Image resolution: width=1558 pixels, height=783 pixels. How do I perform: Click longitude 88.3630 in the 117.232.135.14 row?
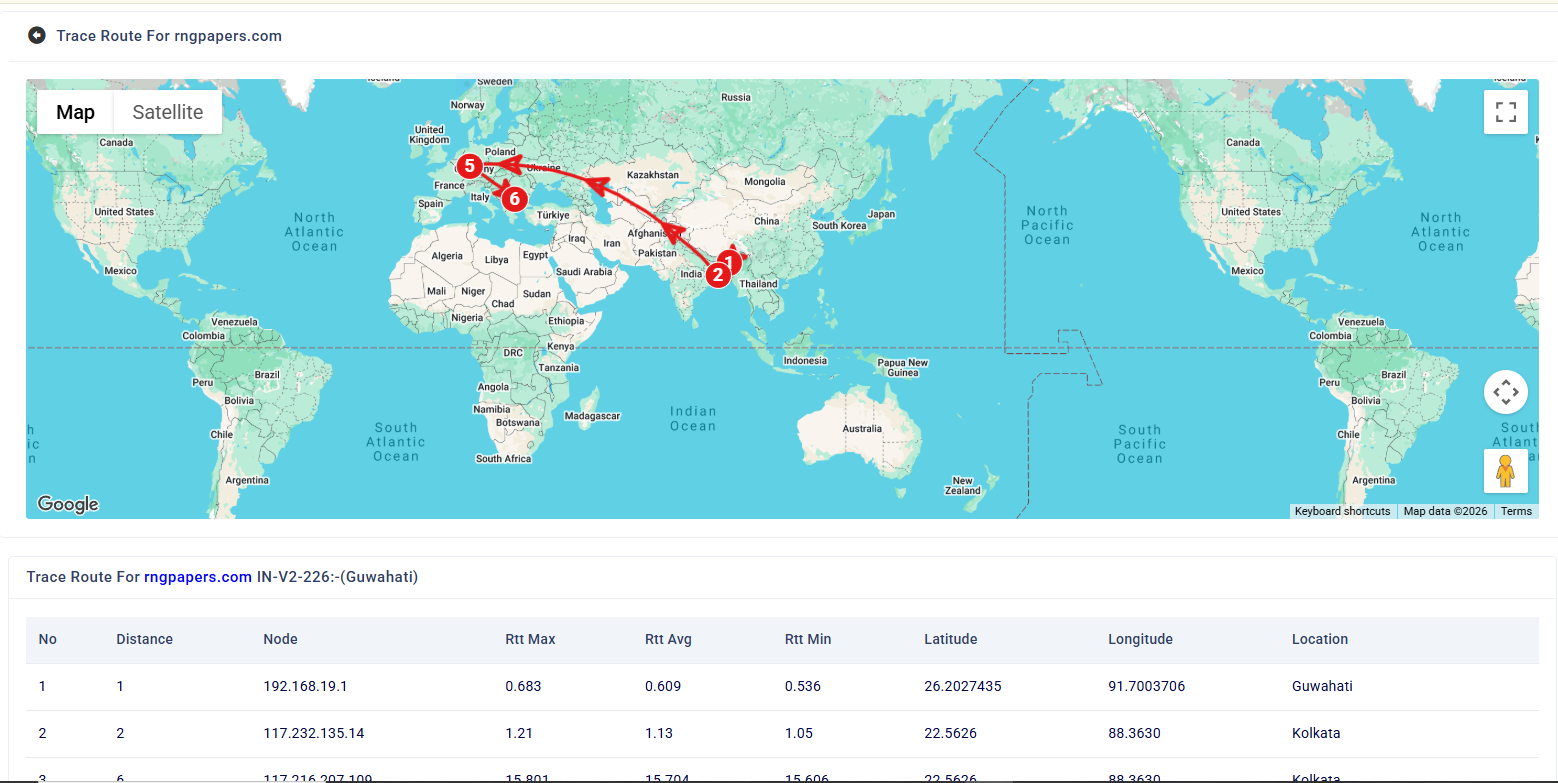(x=1134, y=733)
